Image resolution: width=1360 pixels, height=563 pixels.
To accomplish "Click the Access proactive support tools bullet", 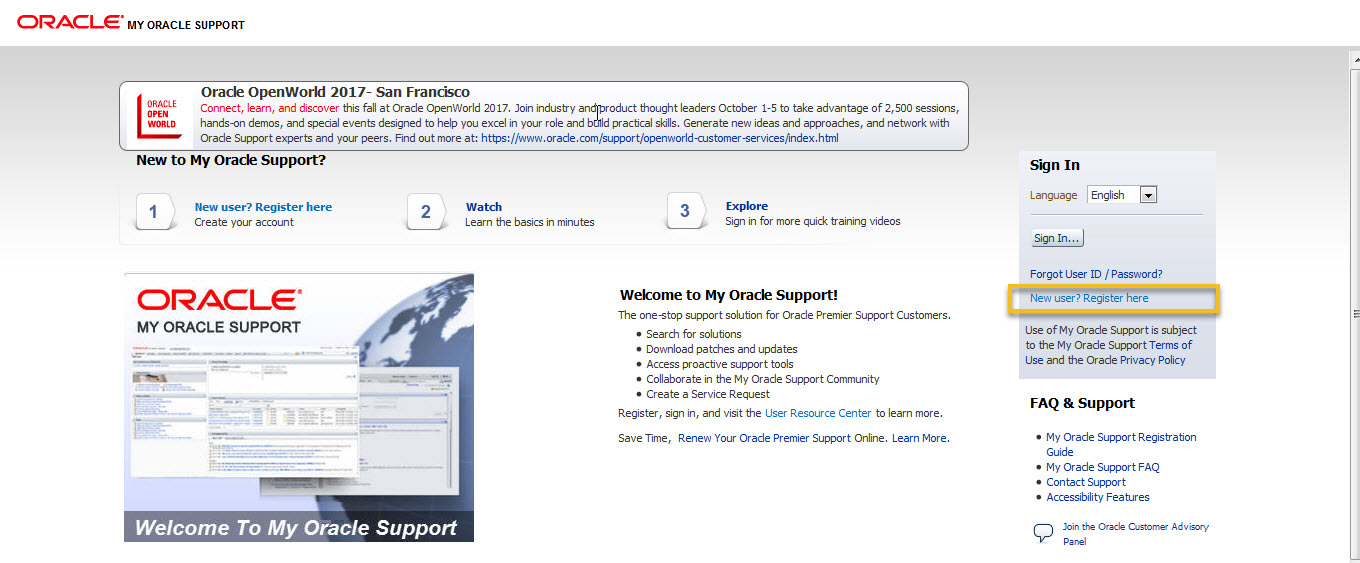I will pyautogui.click(x=720, y=364).
